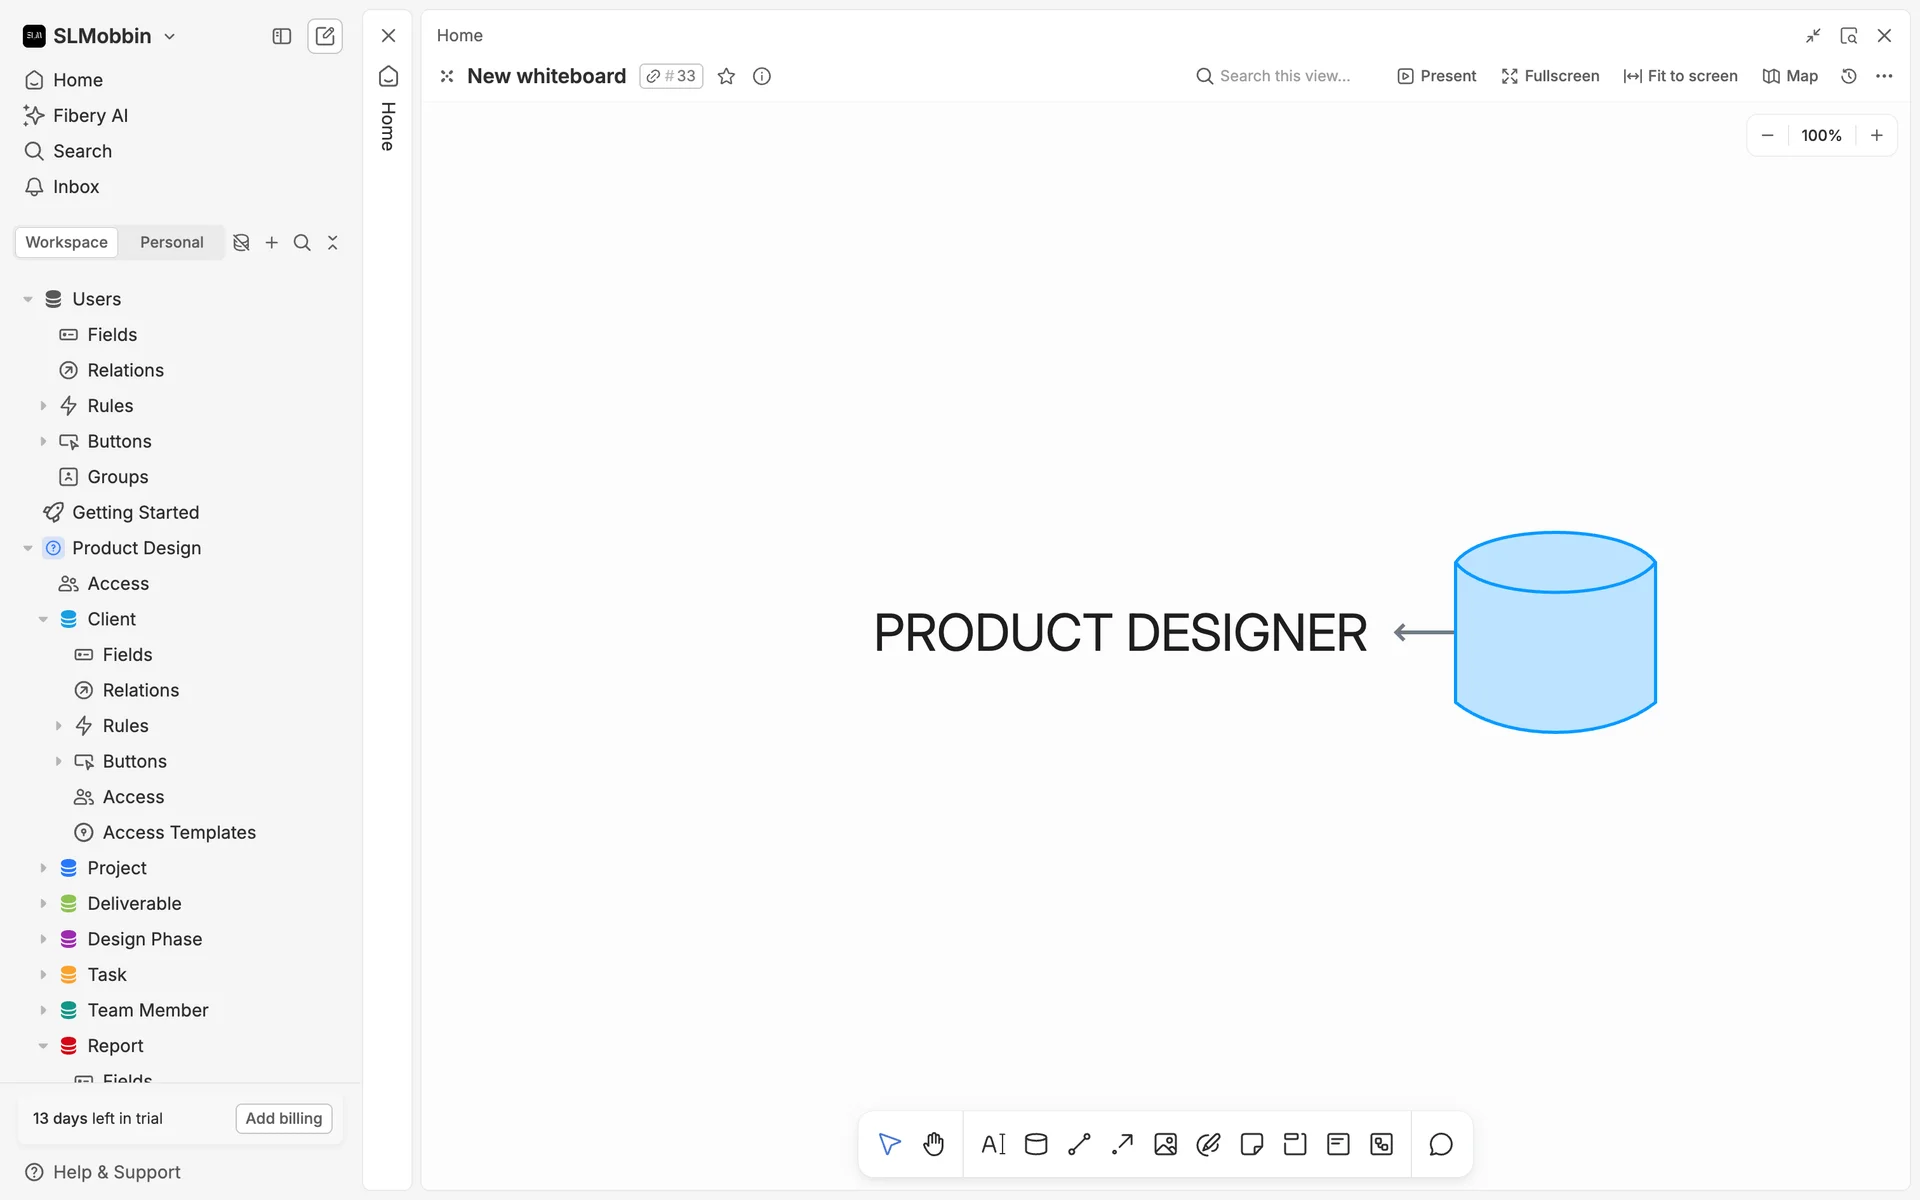Select the text tool
Screen dimensions: 1920x1200
point(993,1144)
